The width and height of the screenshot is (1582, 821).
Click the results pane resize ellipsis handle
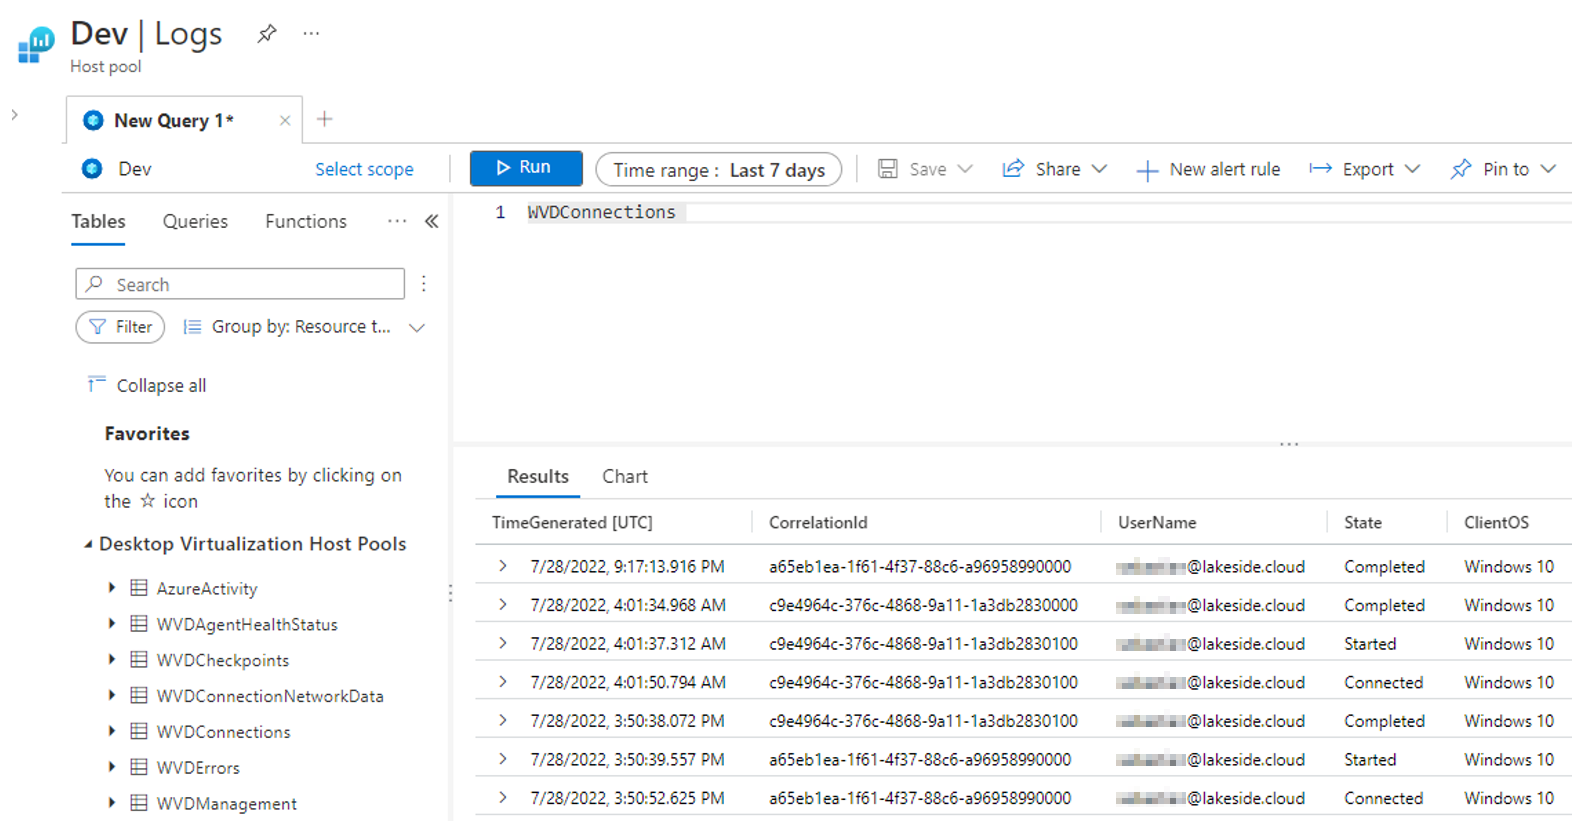click(1289, 444)
